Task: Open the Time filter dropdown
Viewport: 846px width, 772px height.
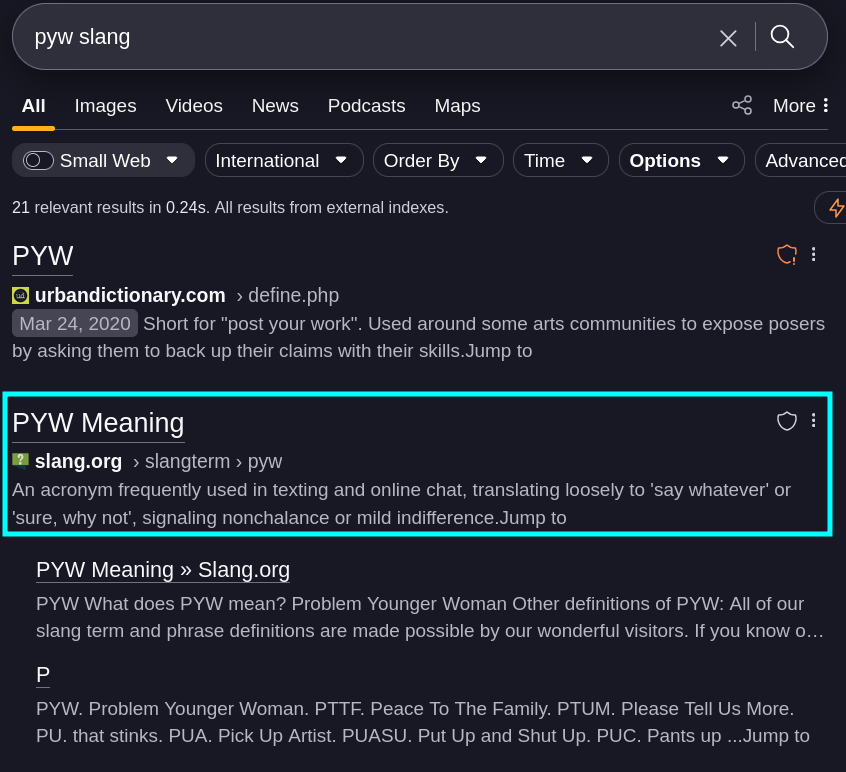Action: 559,161
